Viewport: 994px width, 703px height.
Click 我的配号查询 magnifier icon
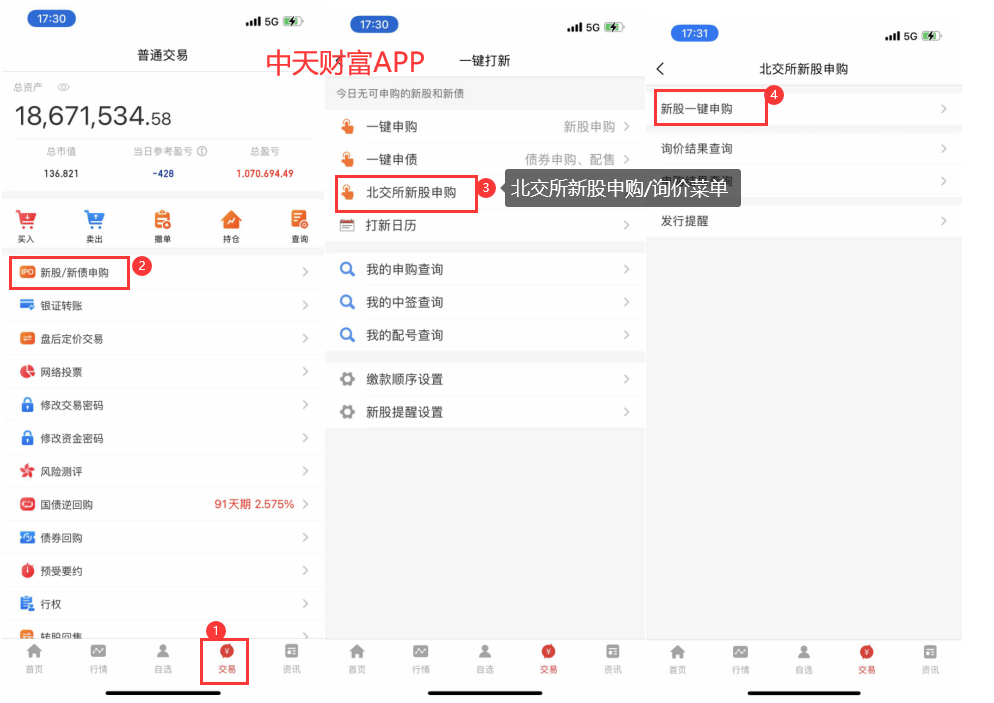tap(347, 335)
